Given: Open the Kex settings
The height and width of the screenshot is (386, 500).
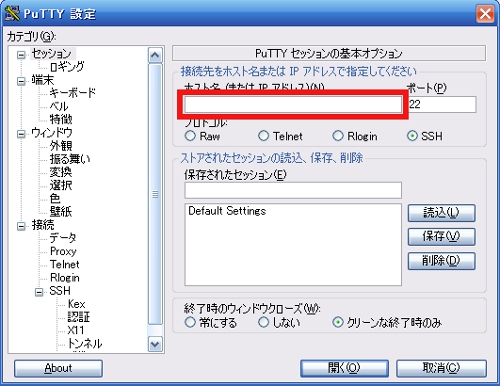Looking at the screenshot, I should pos(76,304).
